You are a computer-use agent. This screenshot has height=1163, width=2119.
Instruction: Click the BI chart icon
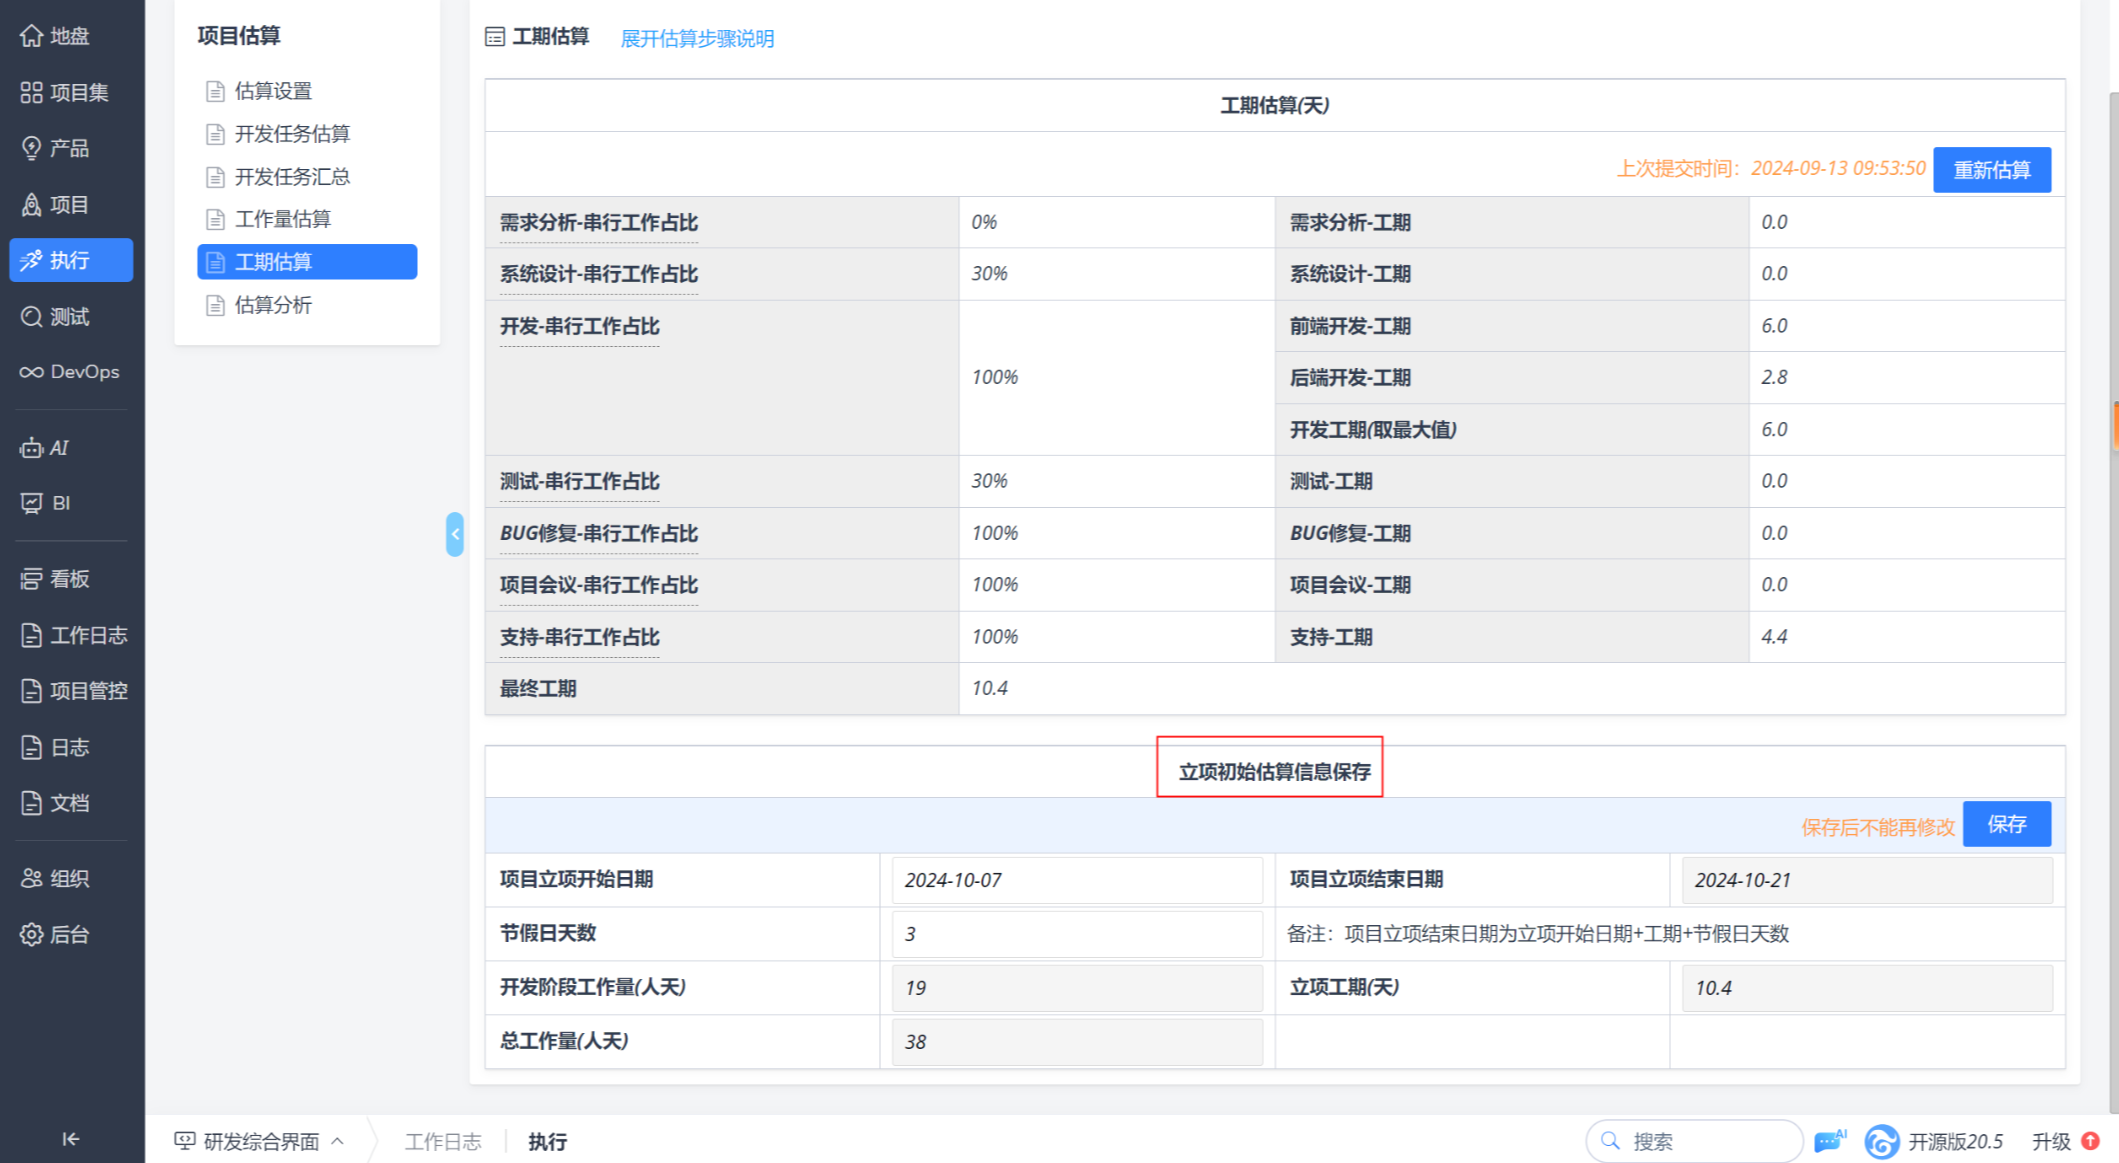(31, 503)
